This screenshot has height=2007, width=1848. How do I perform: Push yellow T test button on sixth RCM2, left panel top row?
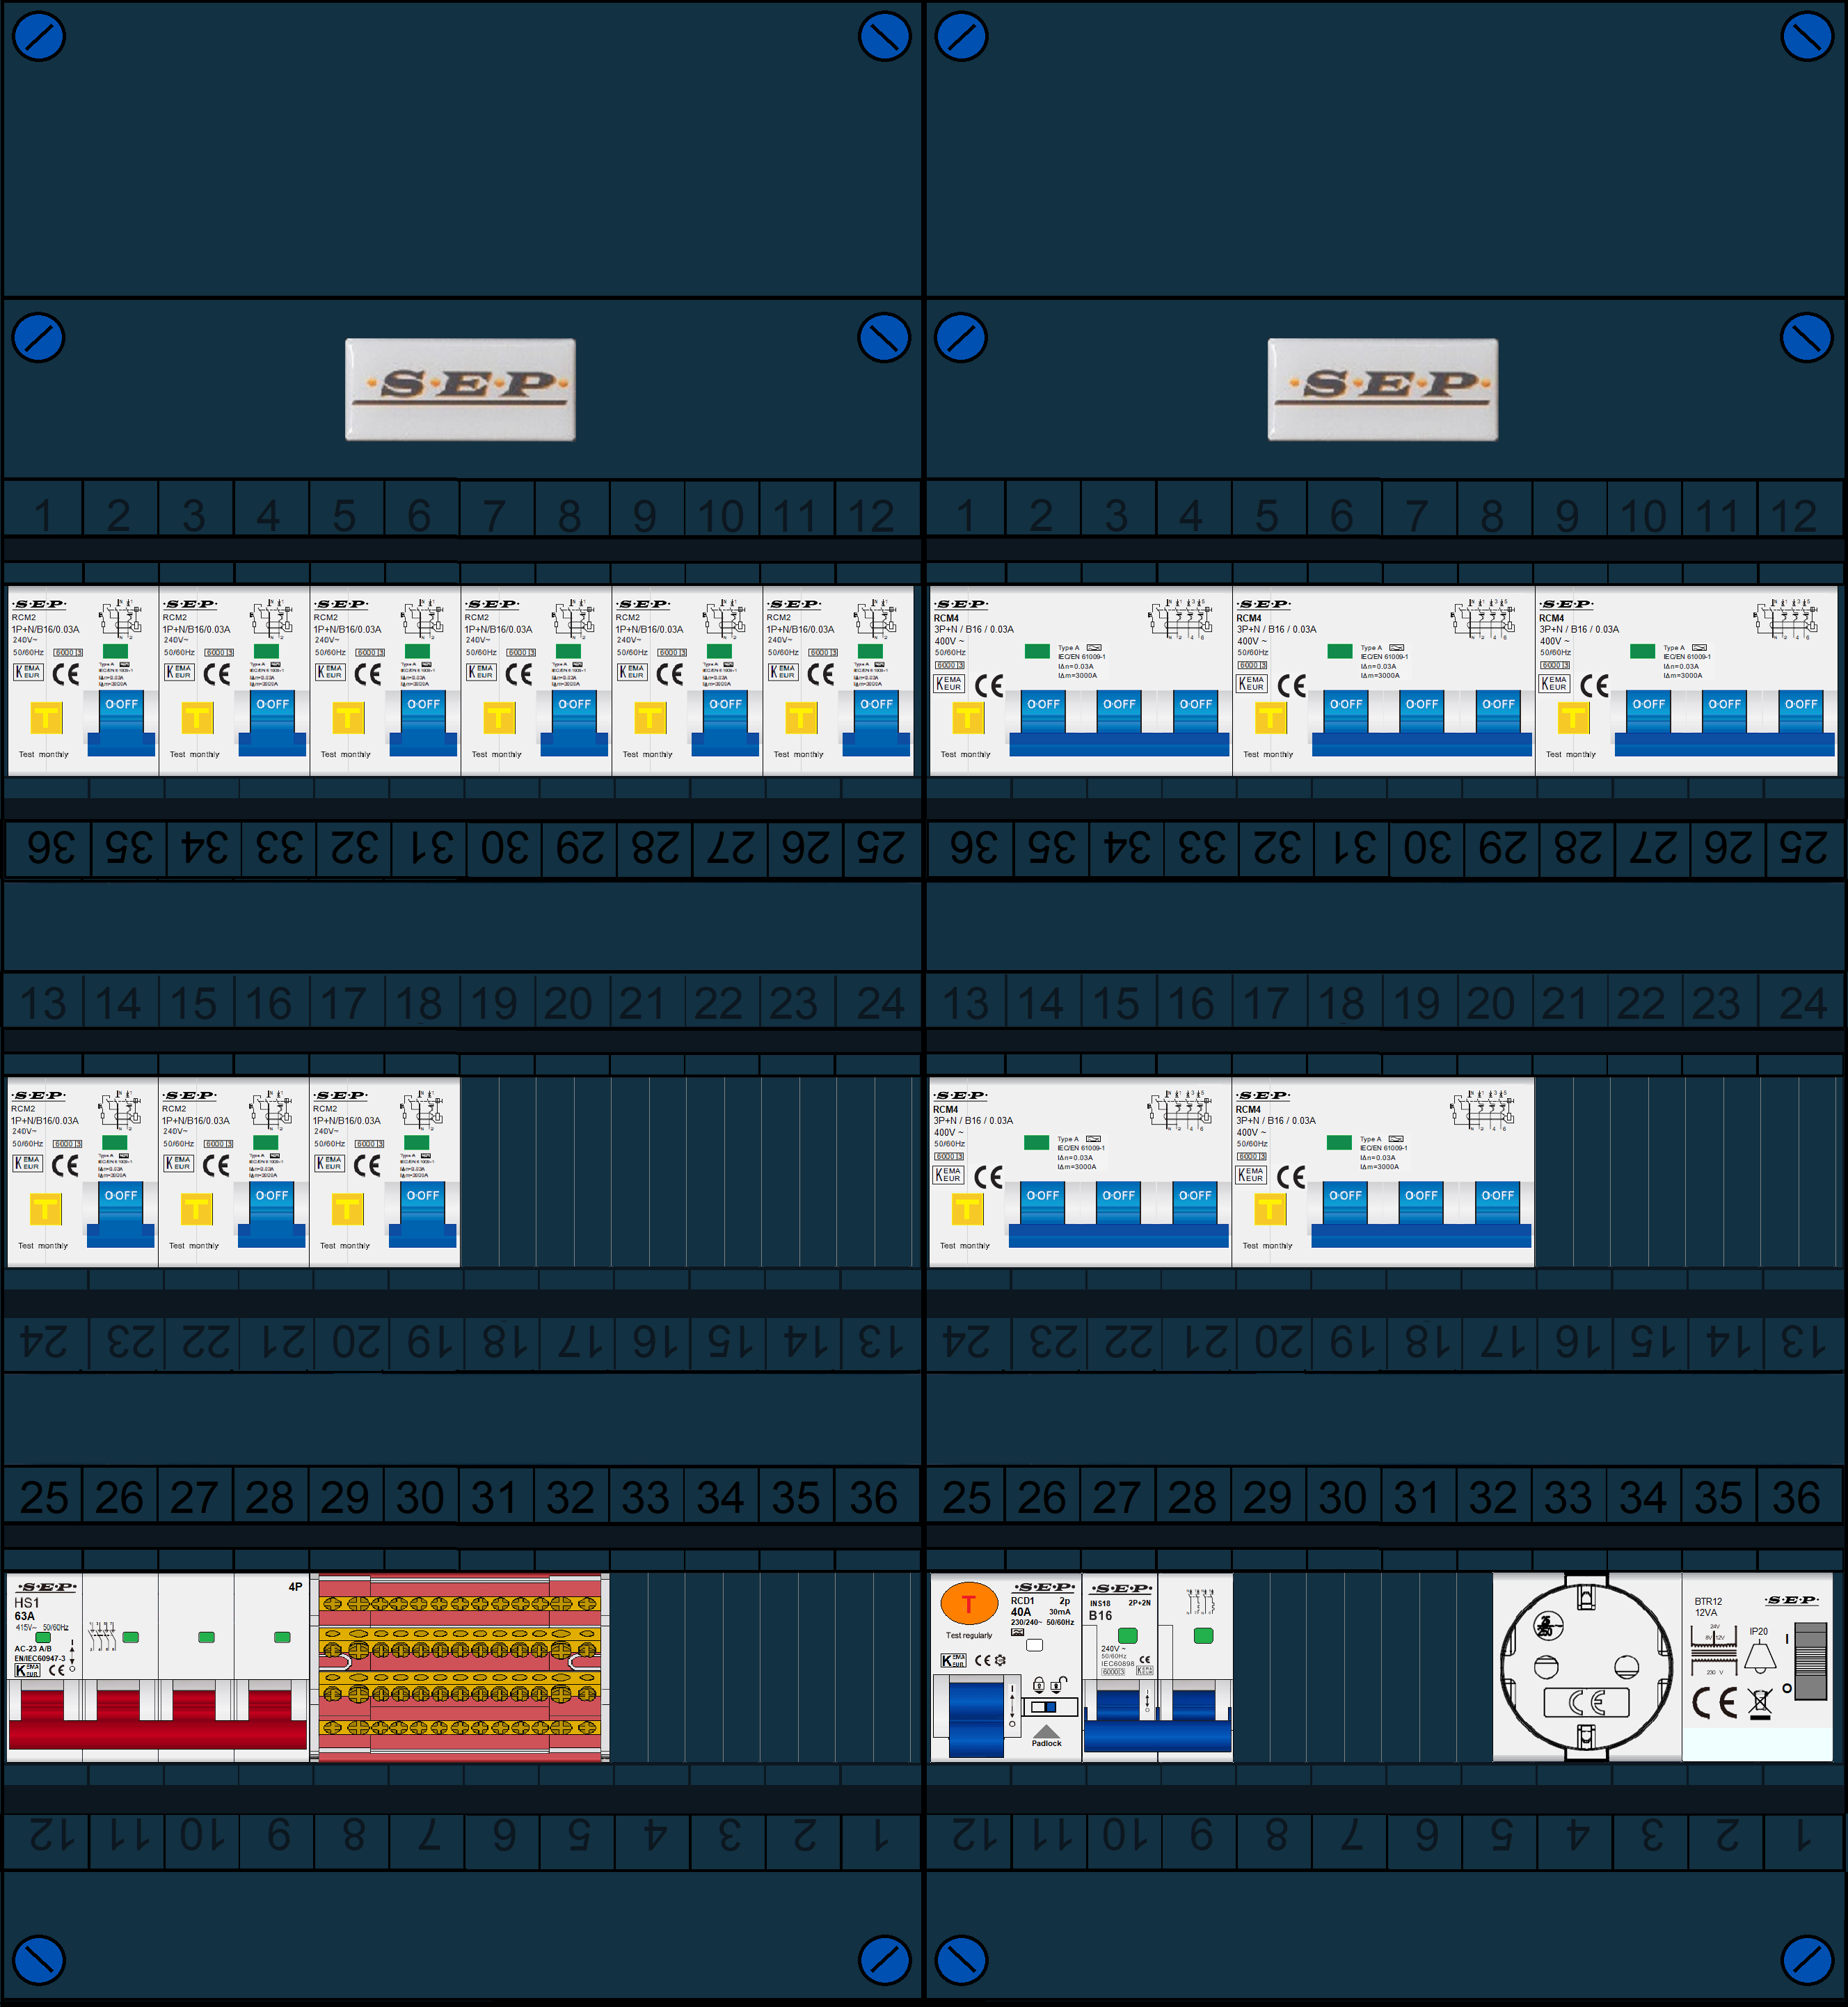801,718
